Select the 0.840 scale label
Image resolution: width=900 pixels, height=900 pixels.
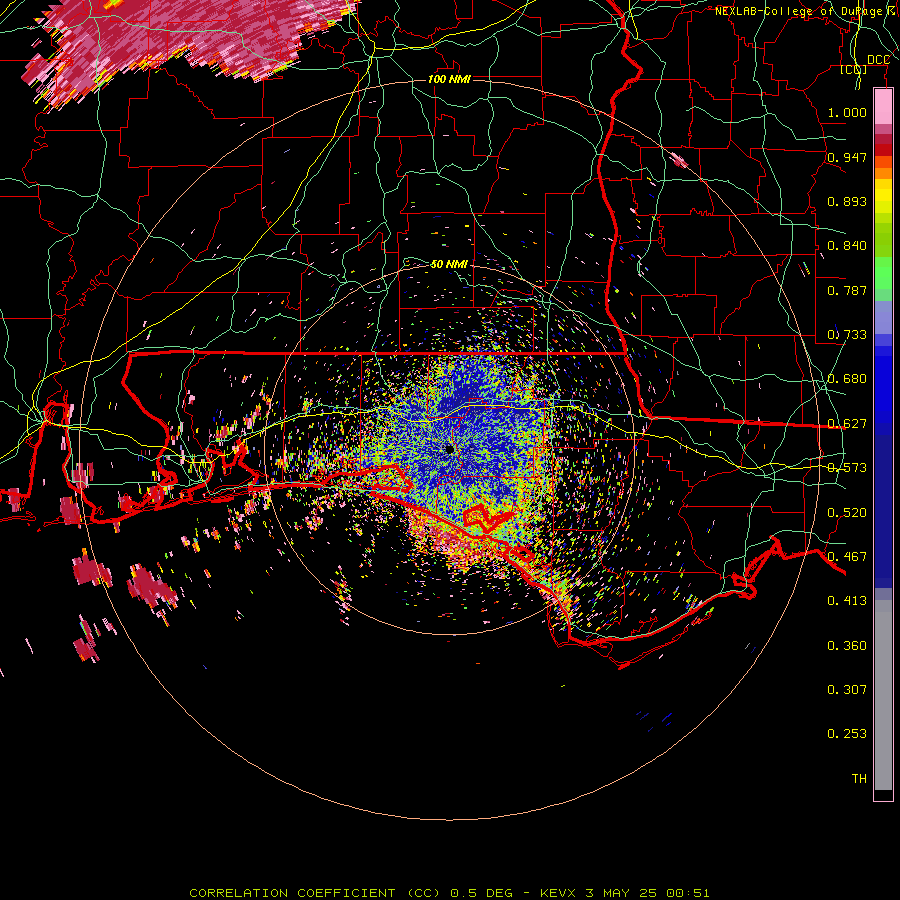coord(847,246)
